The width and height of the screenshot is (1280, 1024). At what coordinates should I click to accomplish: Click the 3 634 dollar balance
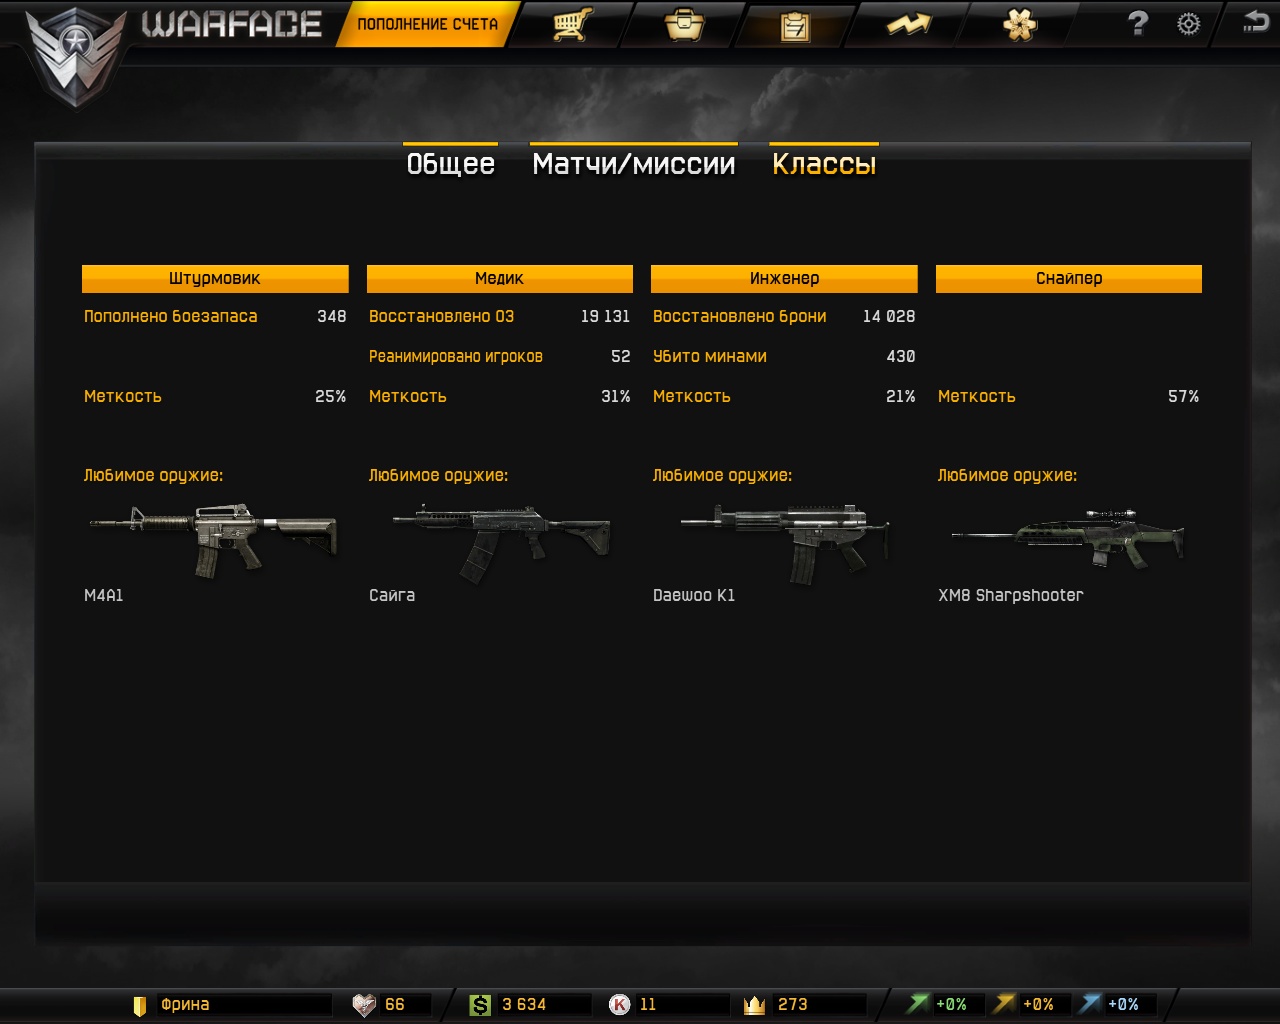pos(524,1004)
